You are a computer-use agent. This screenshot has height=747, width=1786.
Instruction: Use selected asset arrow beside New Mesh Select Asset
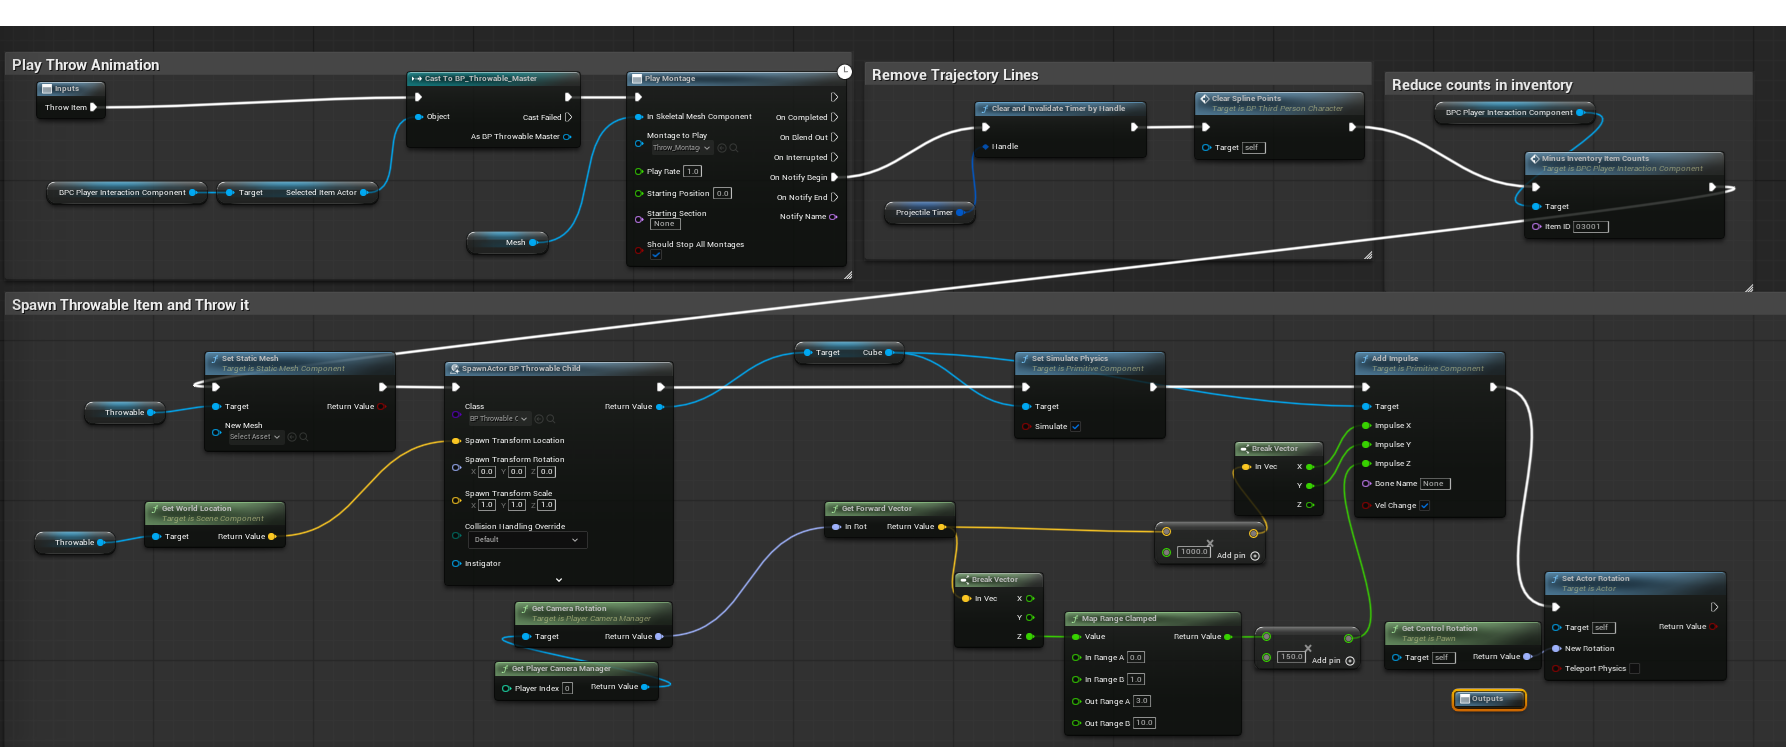point(292,437)
